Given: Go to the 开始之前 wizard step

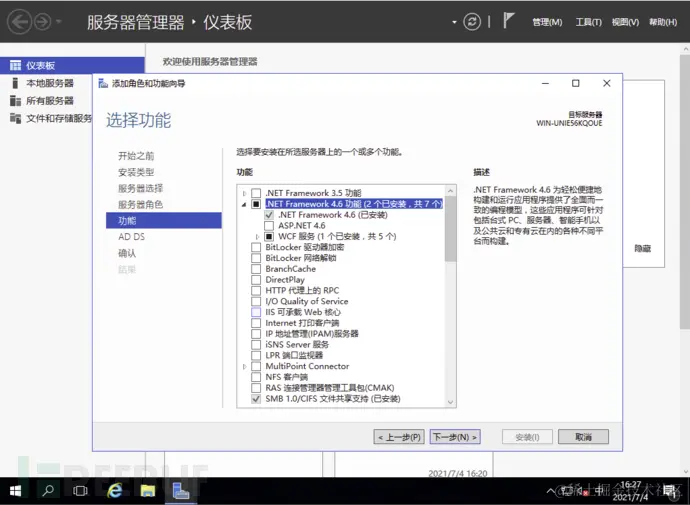Looking at the screenshot, I should 136,156.
